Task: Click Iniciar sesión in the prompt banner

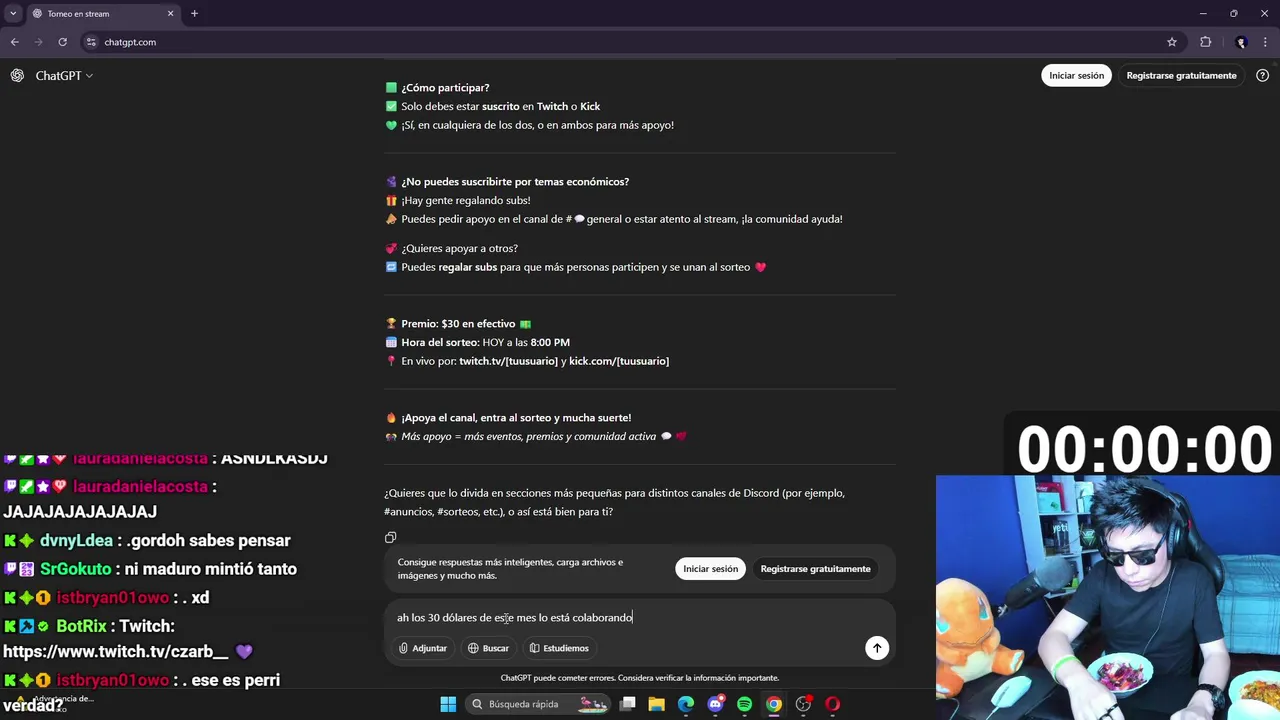Action: tap(710, 569)
